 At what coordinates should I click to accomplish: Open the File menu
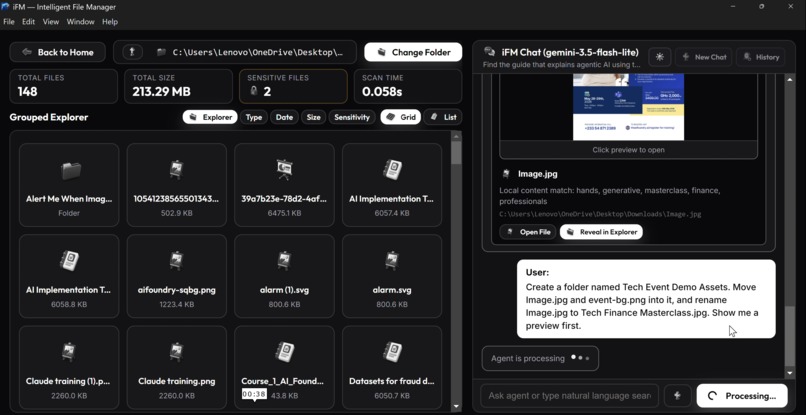(9, 22)
